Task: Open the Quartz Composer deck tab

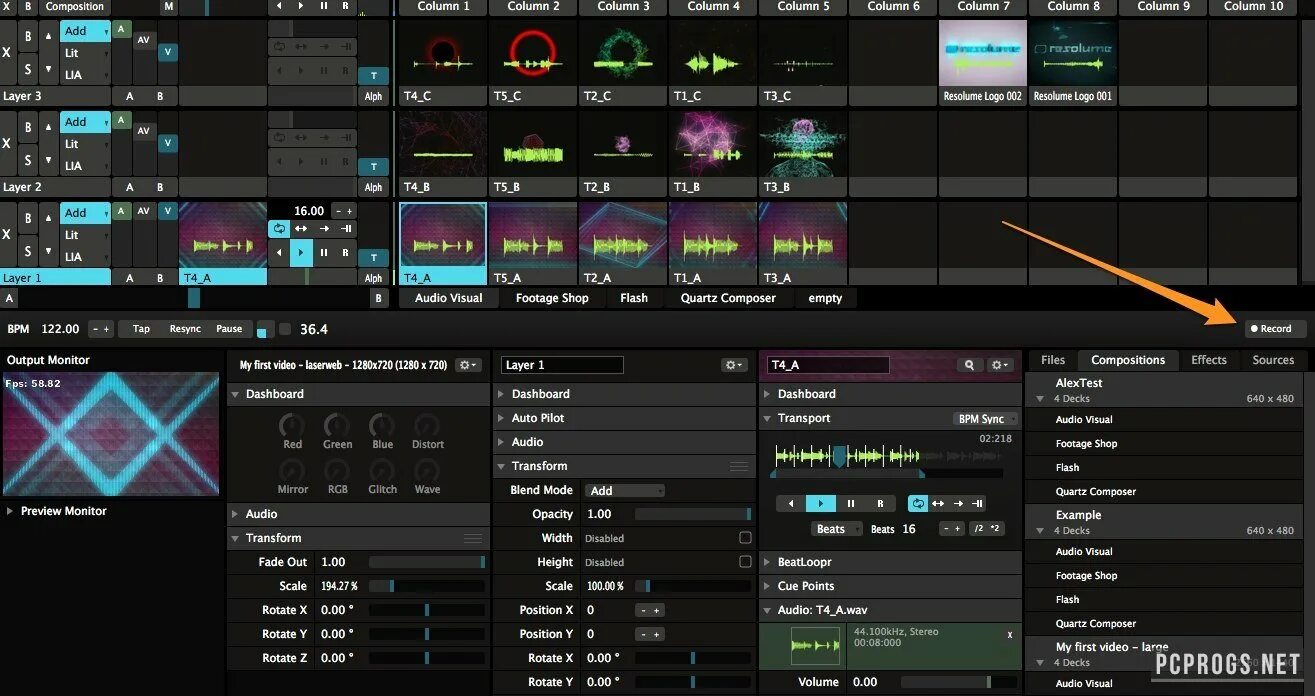Action: tap(728, 298)
